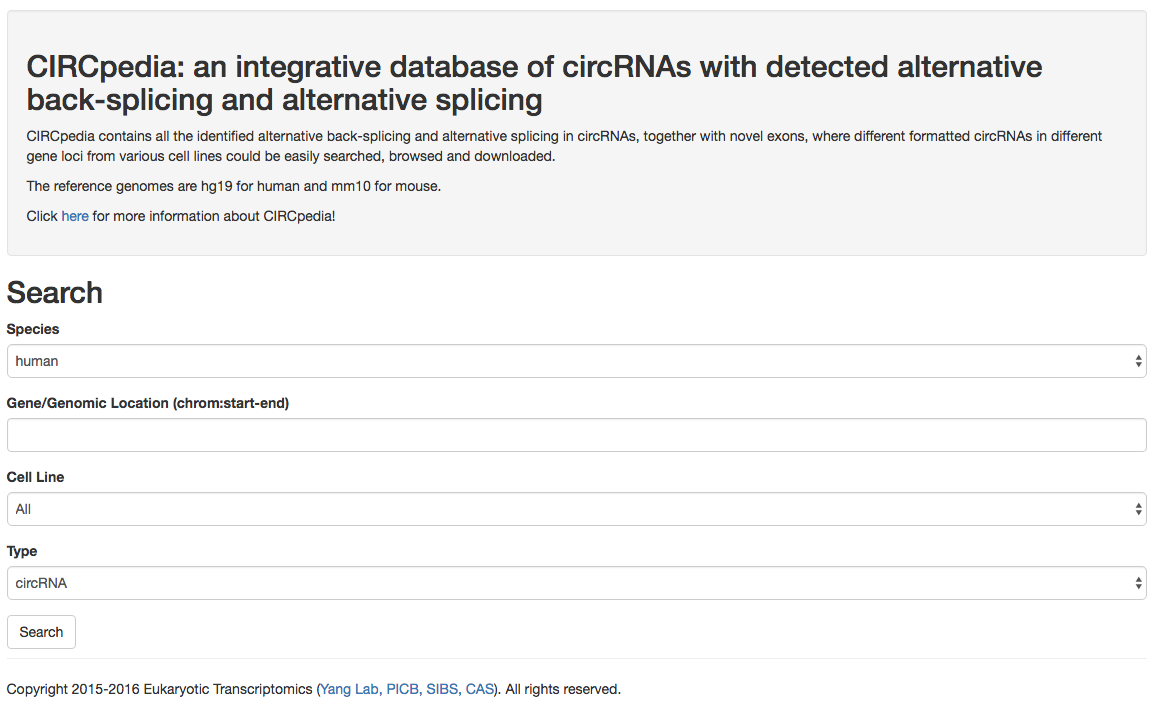Open the 'here' link for more CIRCpedia information

coord(75,216)
